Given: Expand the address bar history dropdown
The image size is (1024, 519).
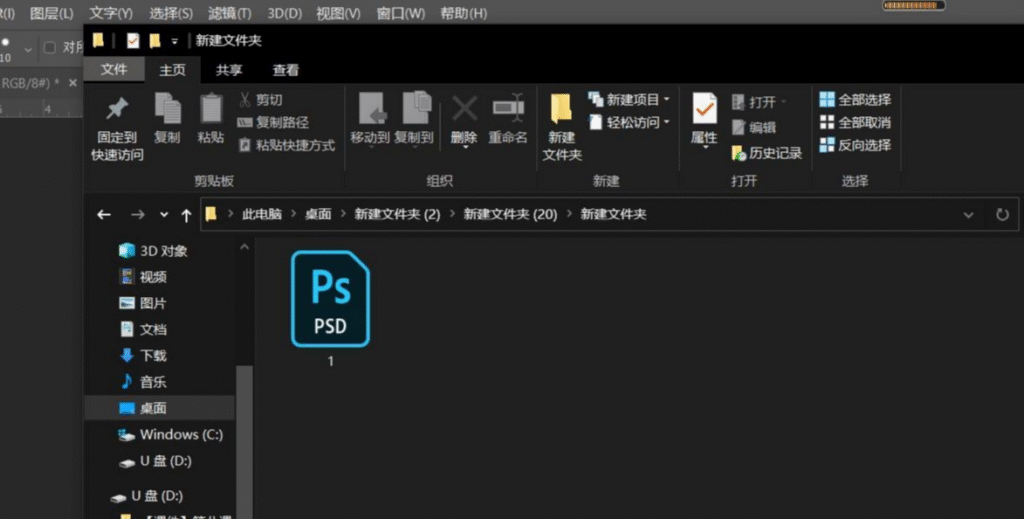Looking at the screenshot, I should click(x=968, y=215).
